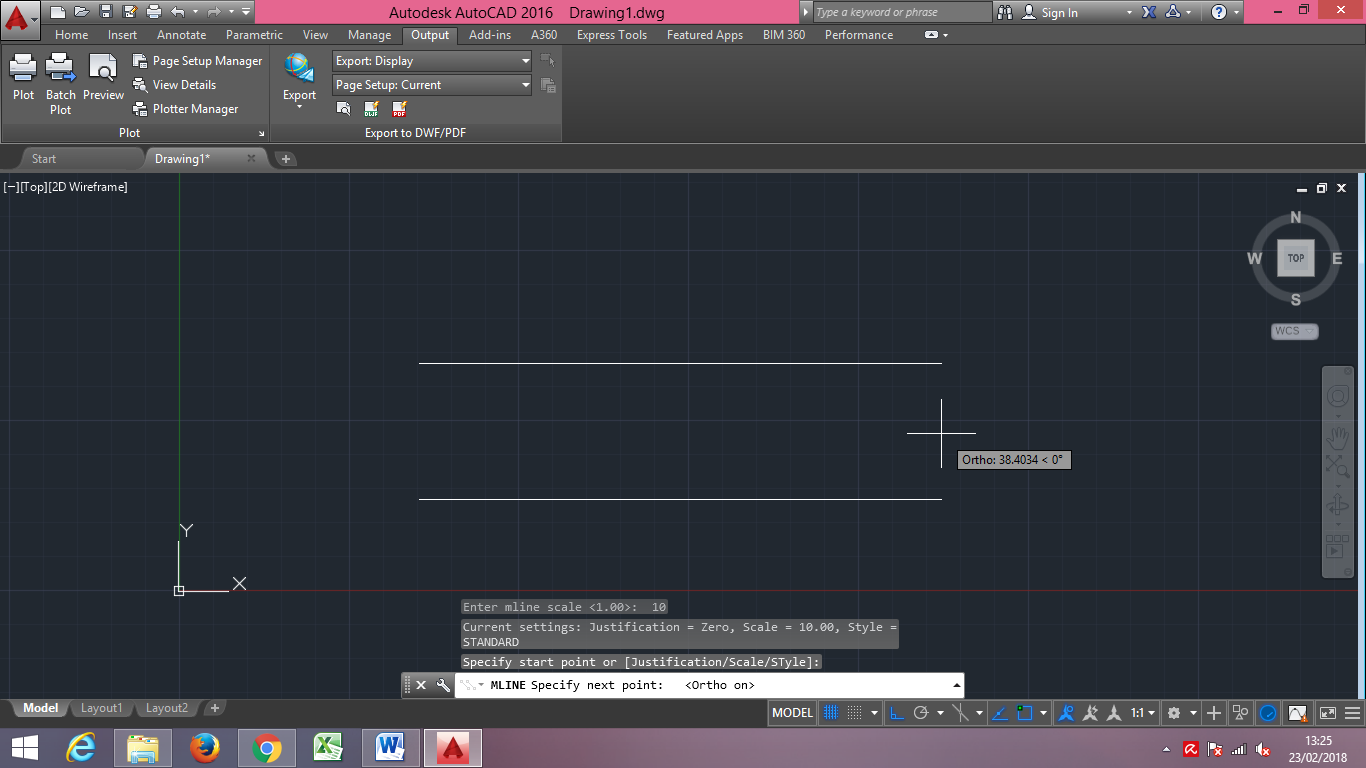Screen dimensions: 1366x768
Task: Open the Export: Display dropdown
Action: pyautogui.click(x=524, y=60)
